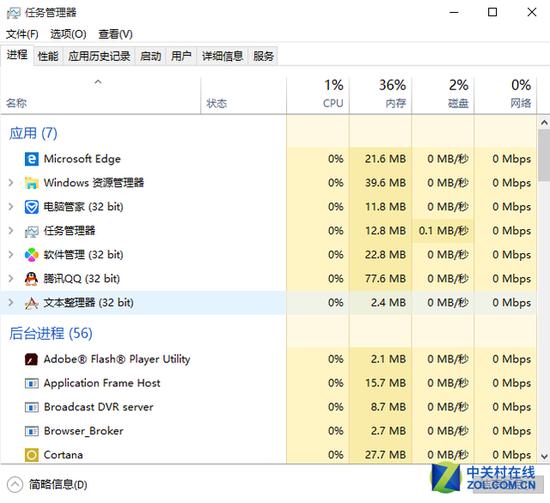This screenshot has height=503, width=550.
Task: Click the scrollbar down arrow
Action: (x=544, y=456)
